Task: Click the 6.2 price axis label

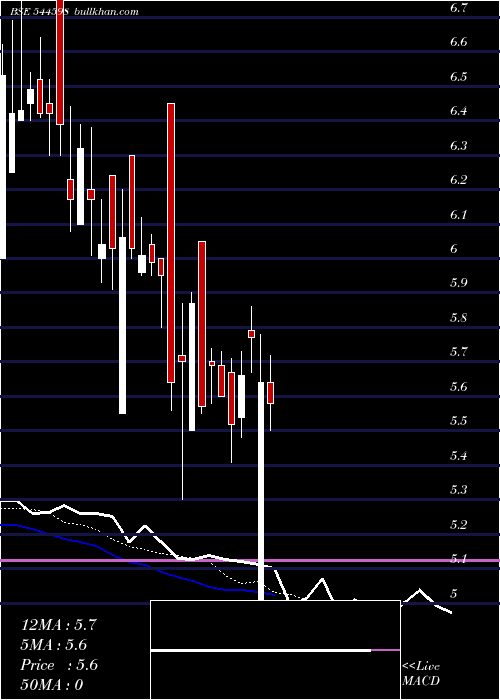Action: tap(458, 180)
